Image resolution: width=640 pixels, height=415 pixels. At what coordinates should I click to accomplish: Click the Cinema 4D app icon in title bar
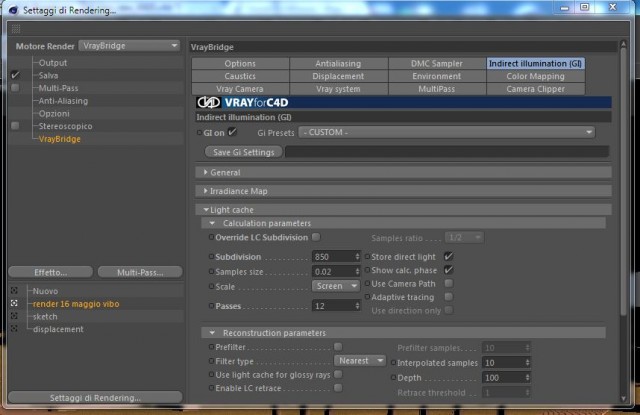[x=13, y=10]
